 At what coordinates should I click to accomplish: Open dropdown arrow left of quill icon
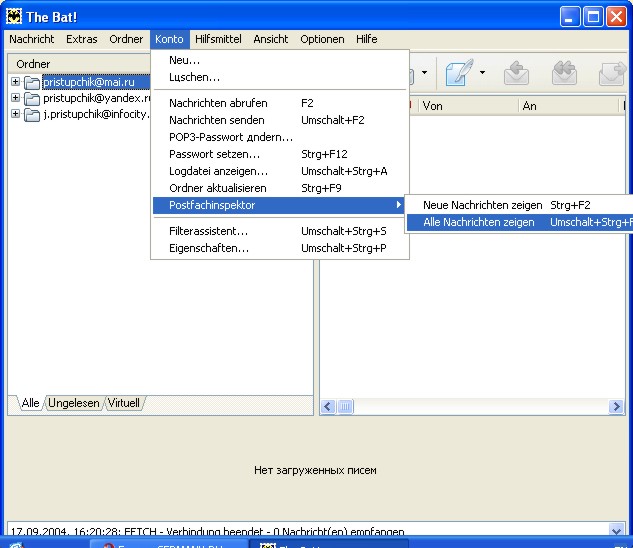[x=424, y=73]
